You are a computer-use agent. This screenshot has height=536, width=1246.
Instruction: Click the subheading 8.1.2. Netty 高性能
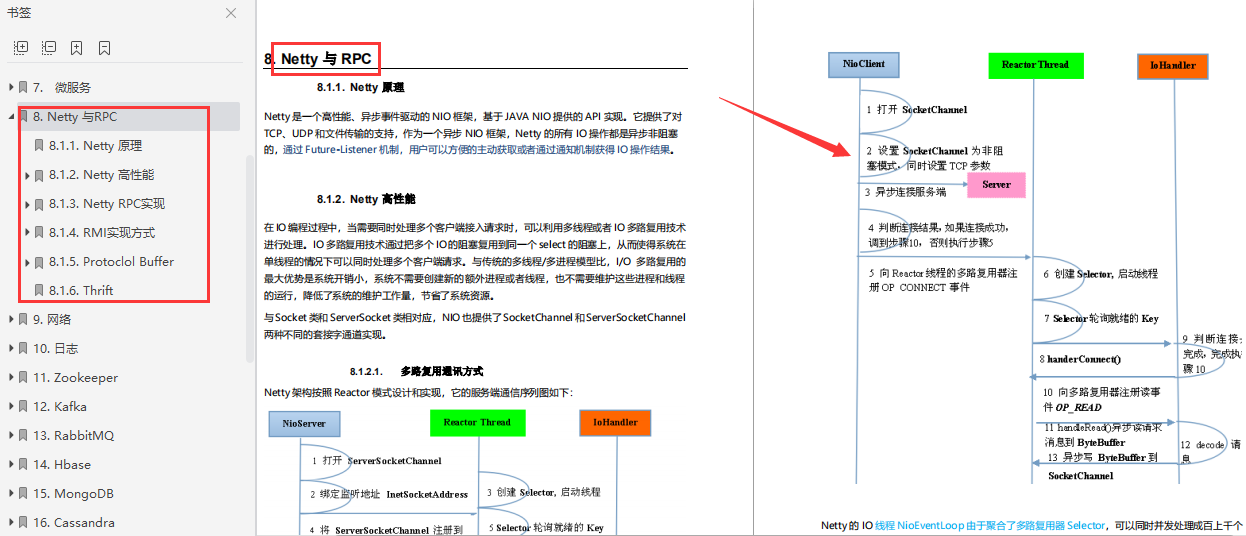366,199
